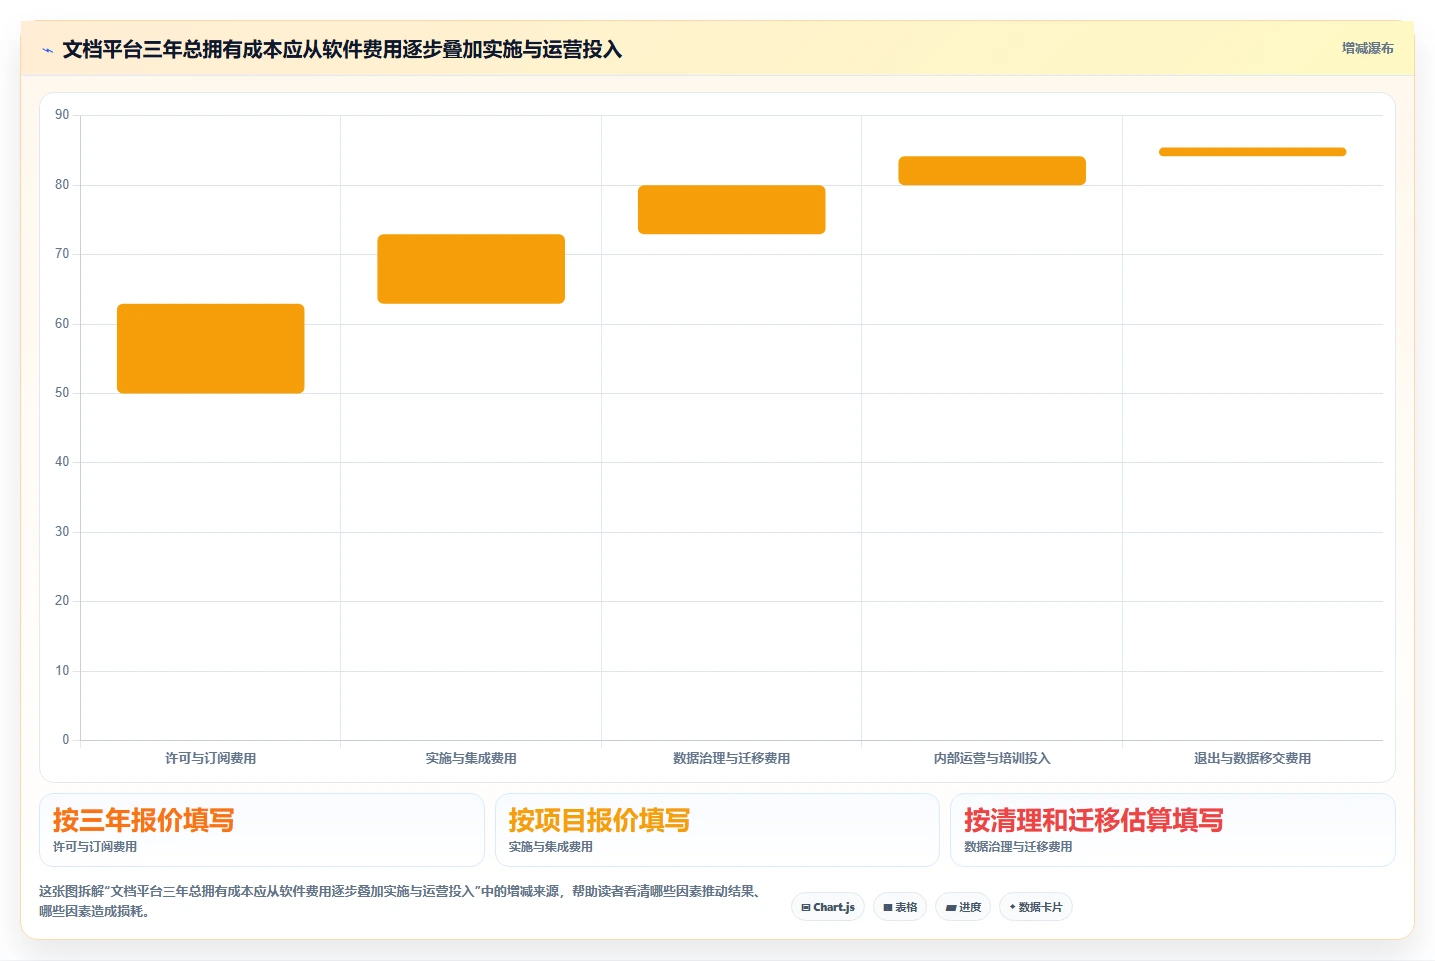Click the 按项目报价填写 card
1435x961 pixels.
coord(717,830)
